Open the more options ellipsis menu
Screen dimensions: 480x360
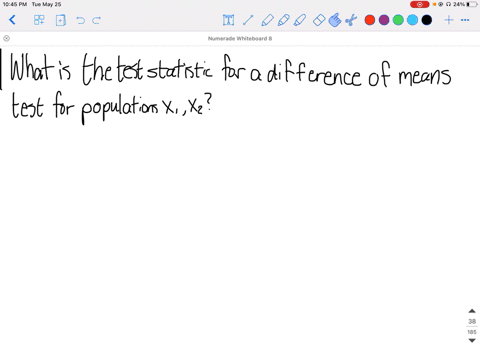click(x=465, y=20)
